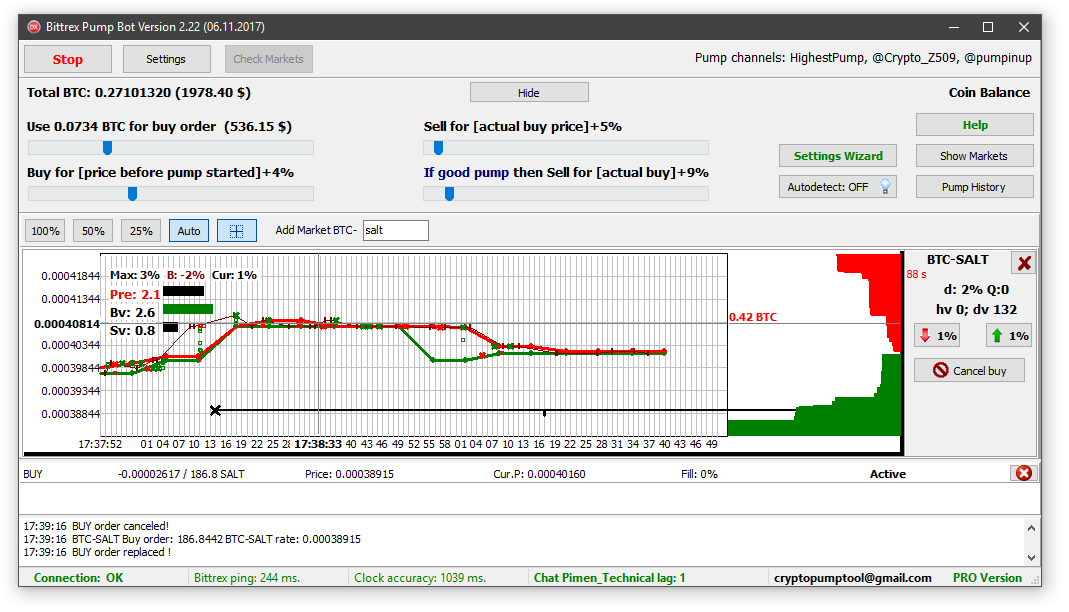
Task: Click Show Markets button
Action: click(x=975, y=156)
